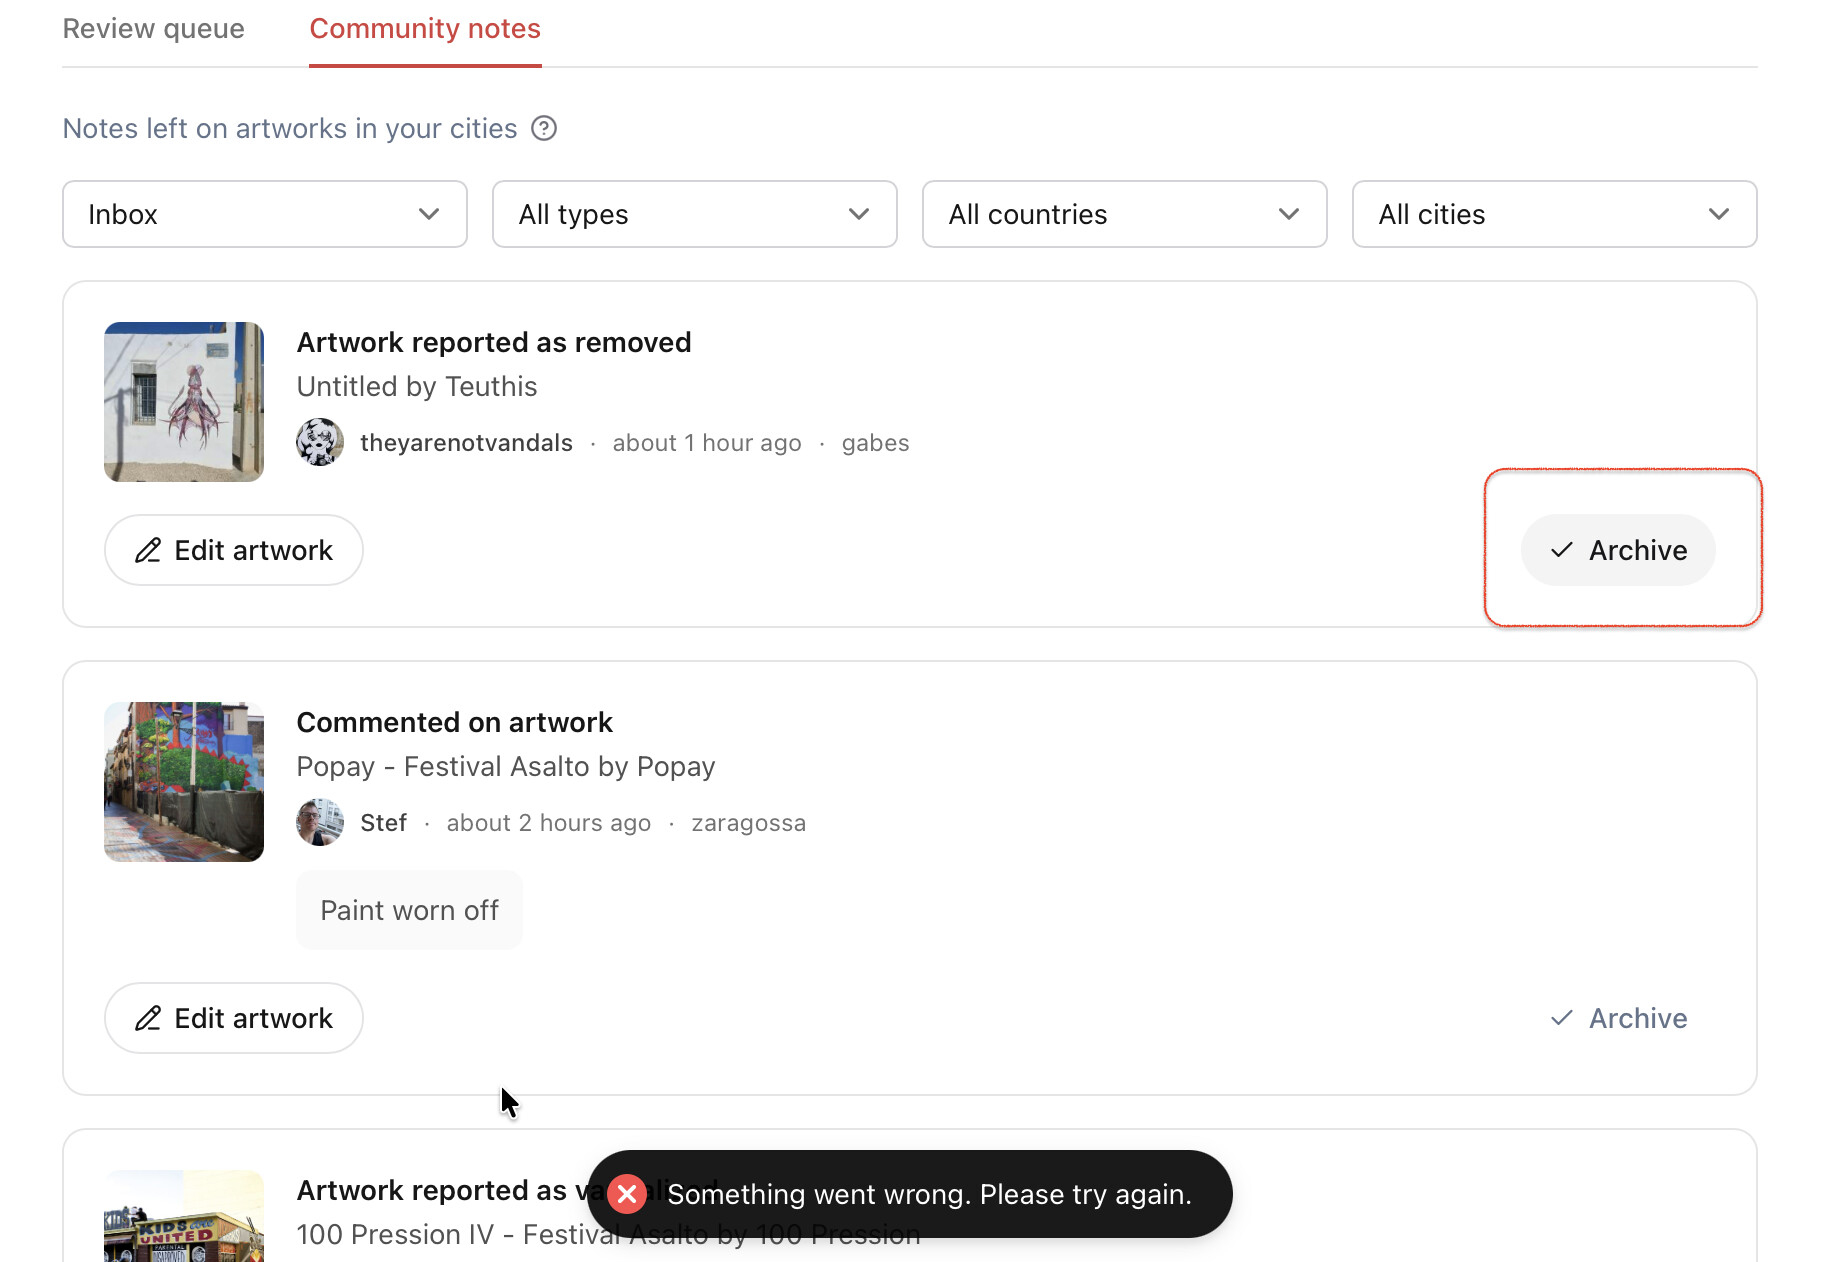Expand the All types filter

click(x=695, y=214)
